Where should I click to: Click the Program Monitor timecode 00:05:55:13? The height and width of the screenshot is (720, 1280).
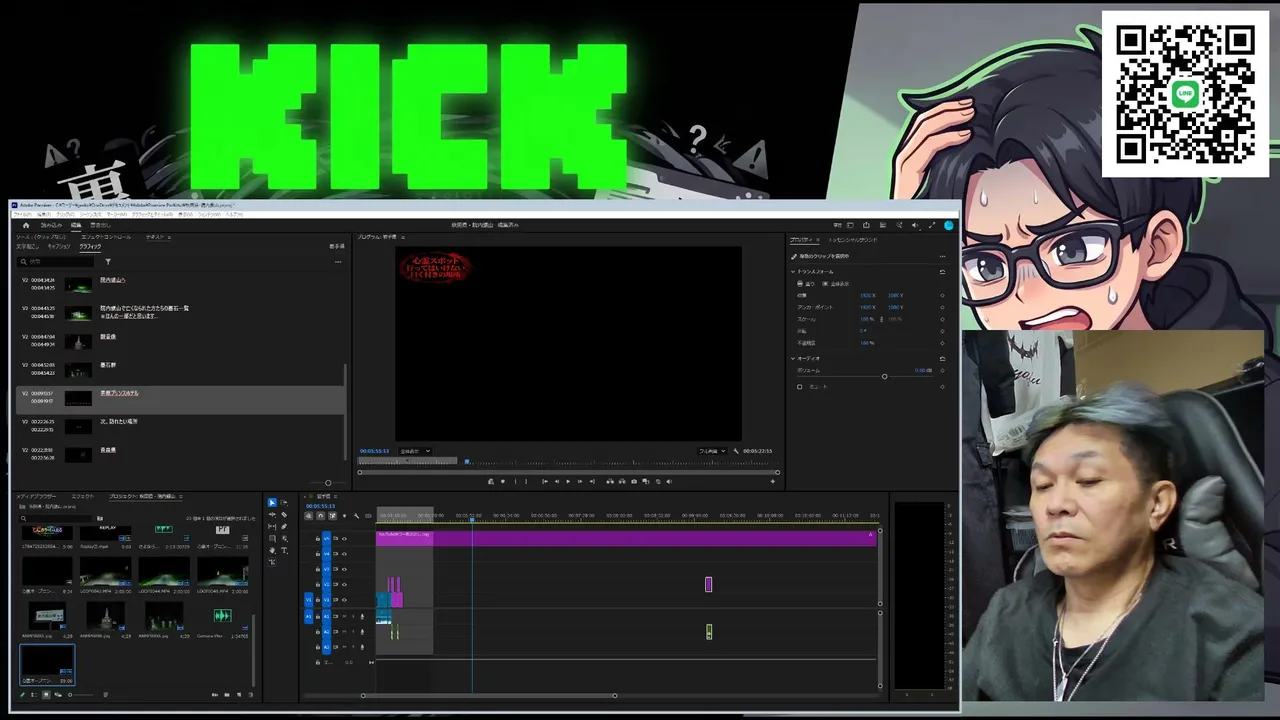(374, 451)
